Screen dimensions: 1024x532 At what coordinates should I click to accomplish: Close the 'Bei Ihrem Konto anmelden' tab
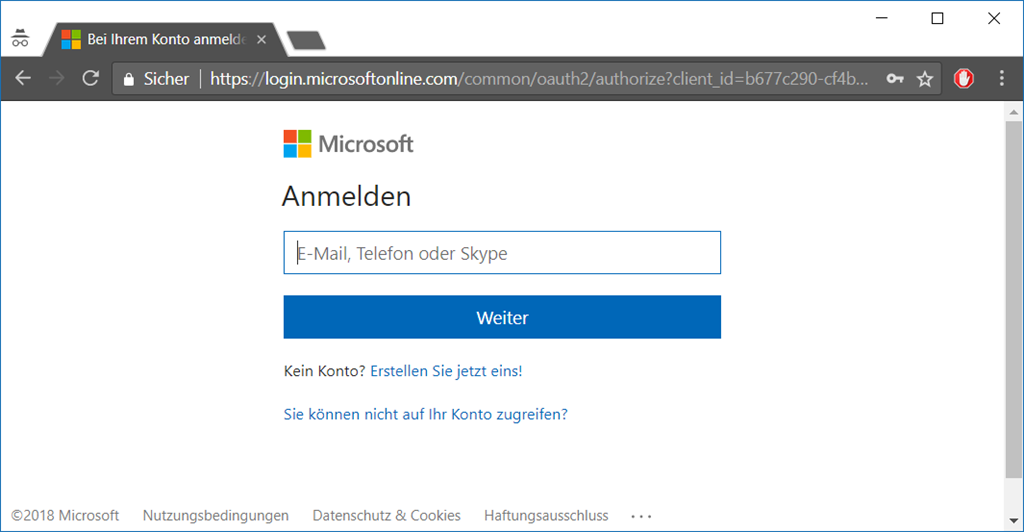click(x=262, y=40)
